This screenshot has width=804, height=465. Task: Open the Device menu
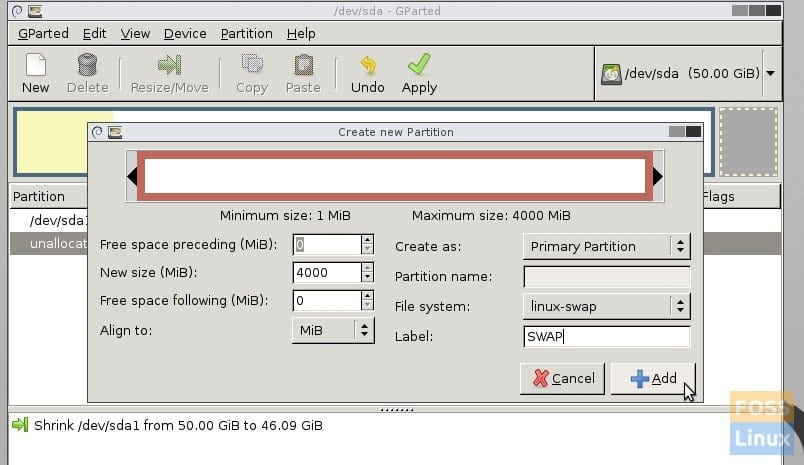185,33
